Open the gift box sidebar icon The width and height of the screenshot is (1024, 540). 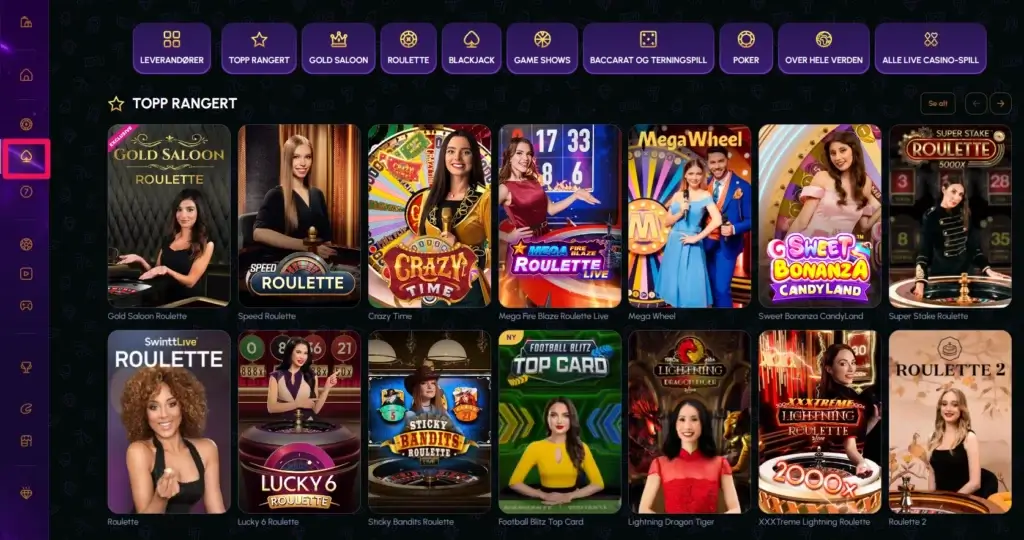(26, 441)
